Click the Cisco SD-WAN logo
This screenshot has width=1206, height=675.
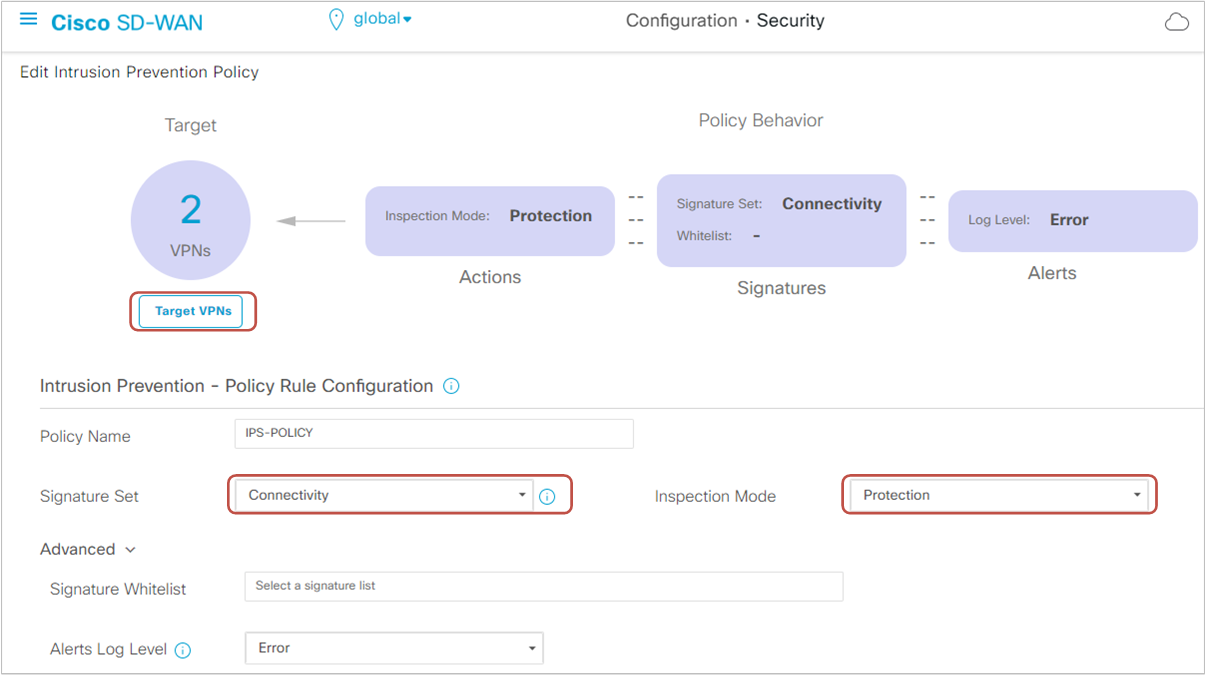pyautogui.click(x=126, y=21)
